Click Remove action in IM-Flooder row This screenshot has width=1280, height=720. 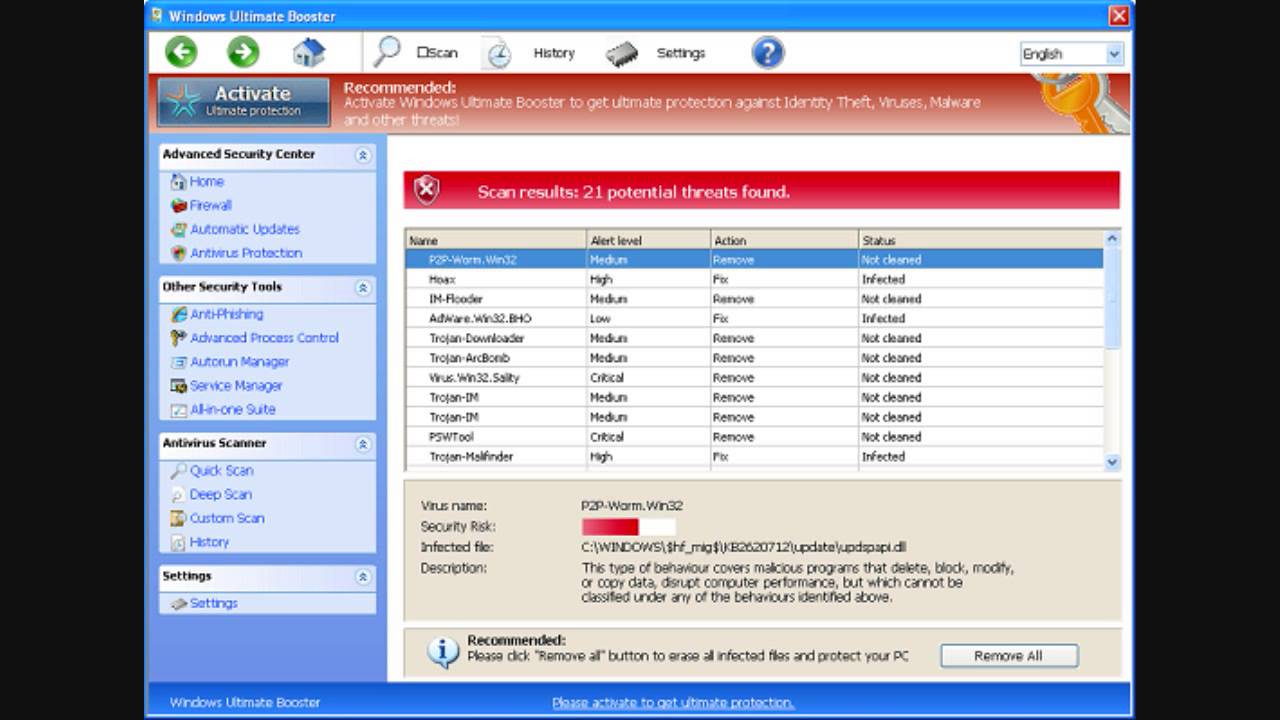coord(733,299)
